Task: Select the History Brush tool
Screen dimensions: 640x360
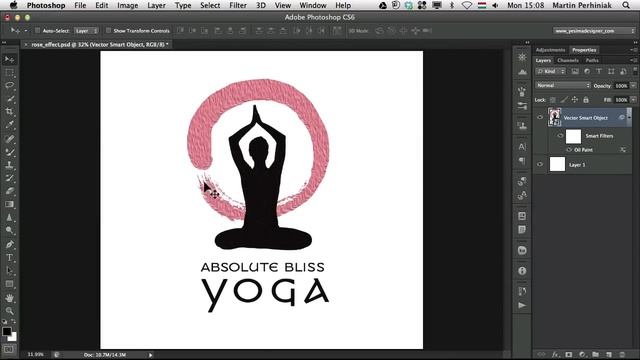Action: [9, 178]
